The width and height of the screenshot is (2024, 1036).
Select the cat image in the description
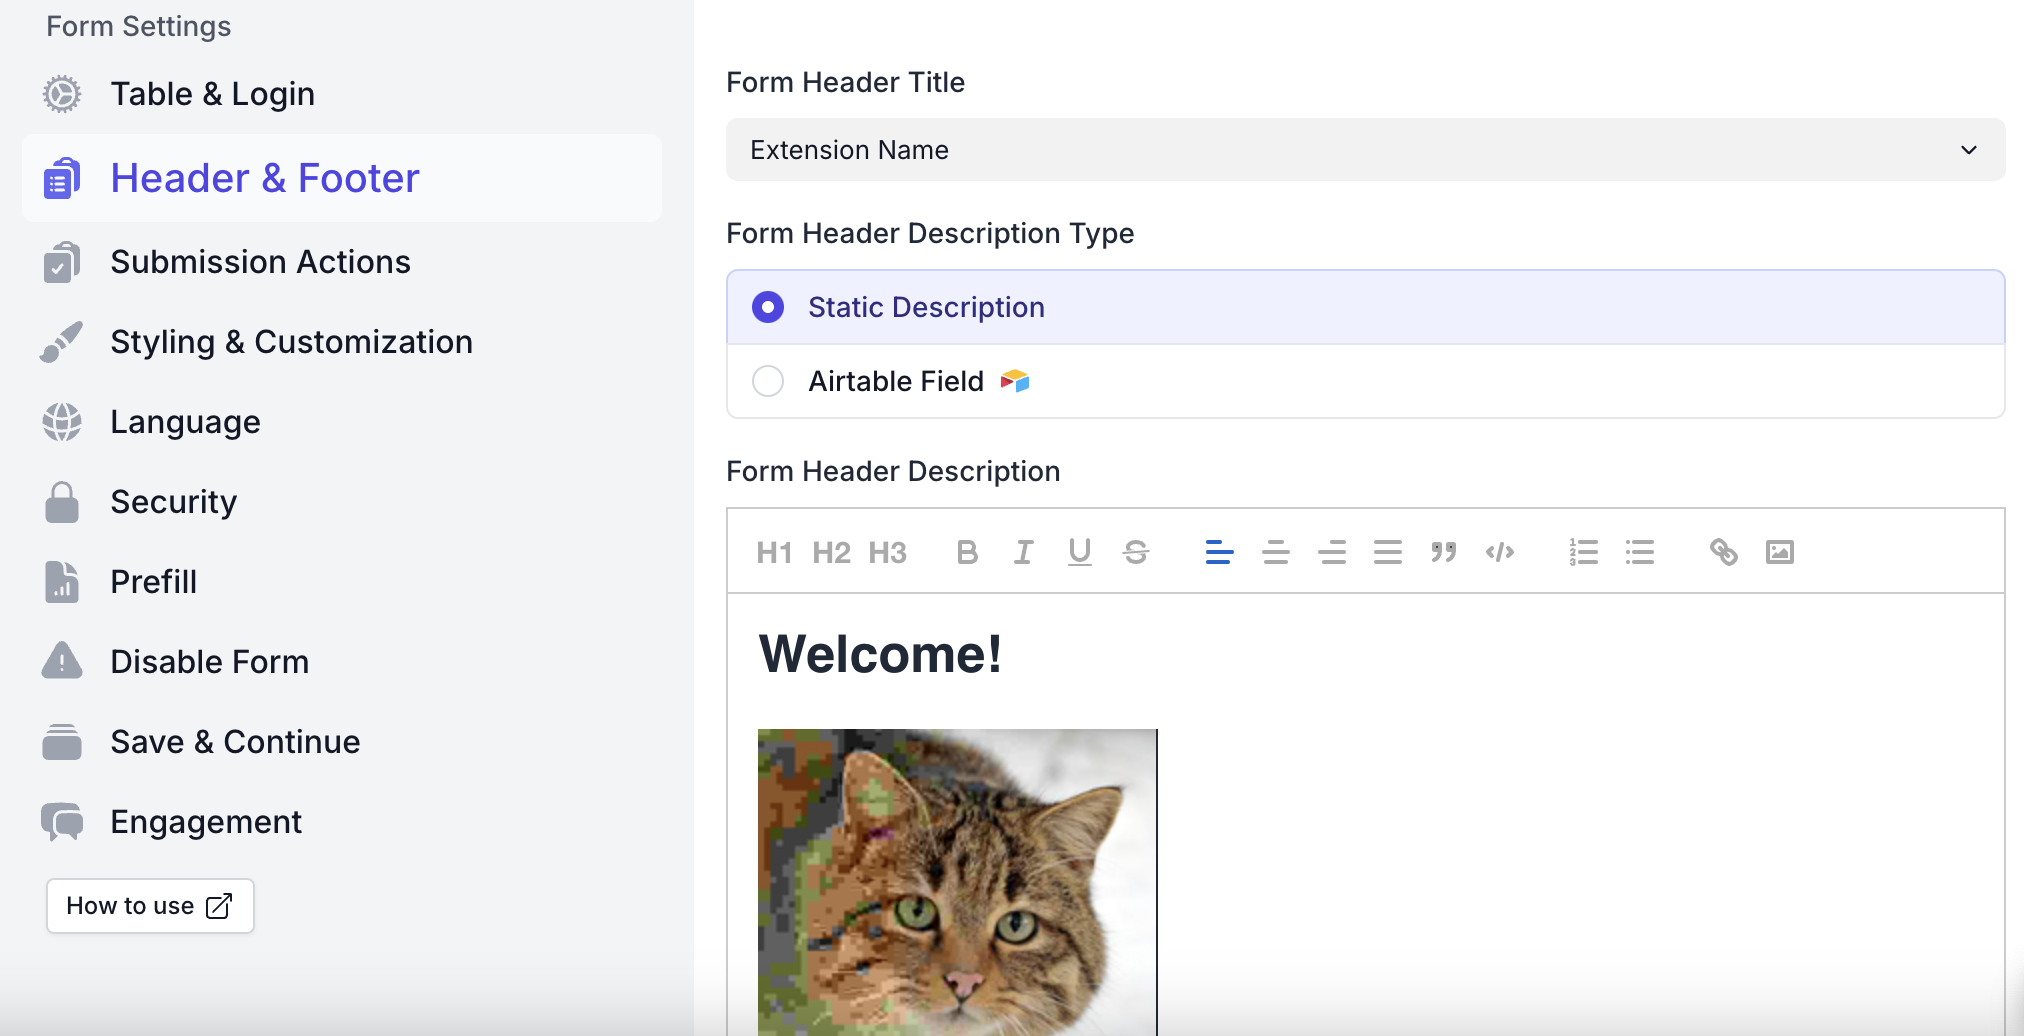(957, 880)
